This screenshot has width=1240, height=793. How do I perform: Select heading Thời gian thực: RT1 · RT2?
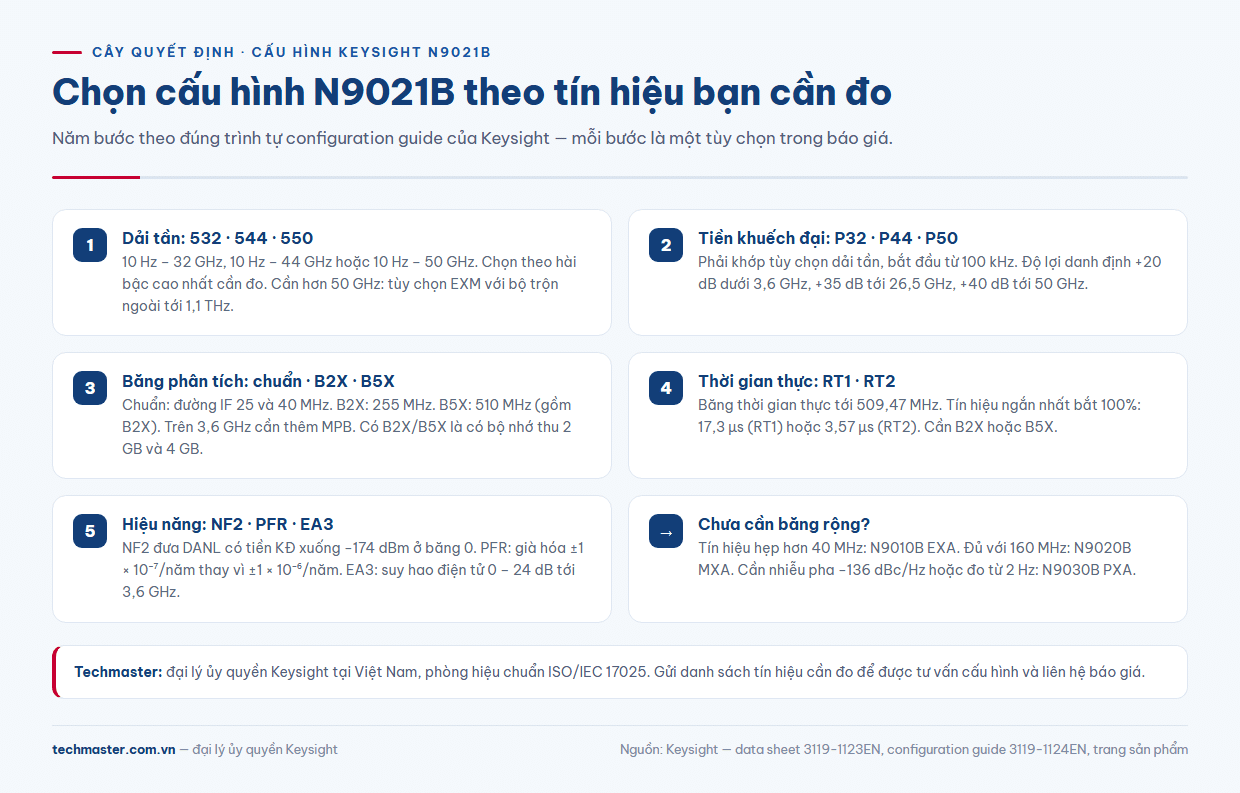(x=797, y=381)
